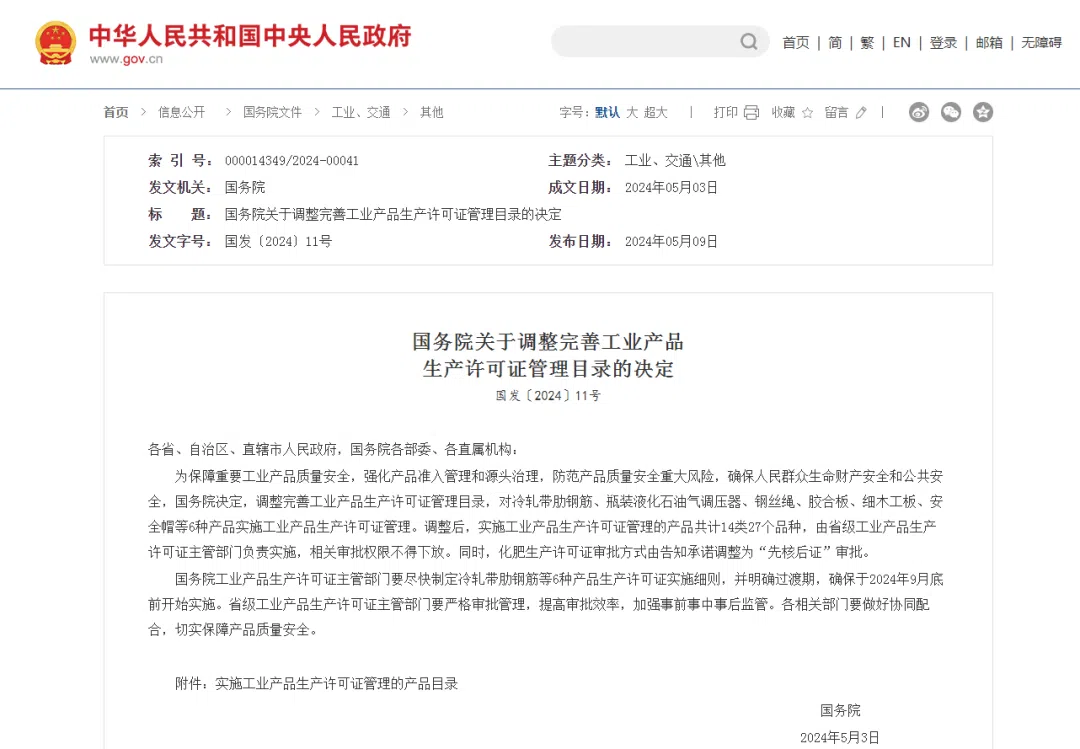
Task: Click the favorite star outline icon
Action: (807, 112)
